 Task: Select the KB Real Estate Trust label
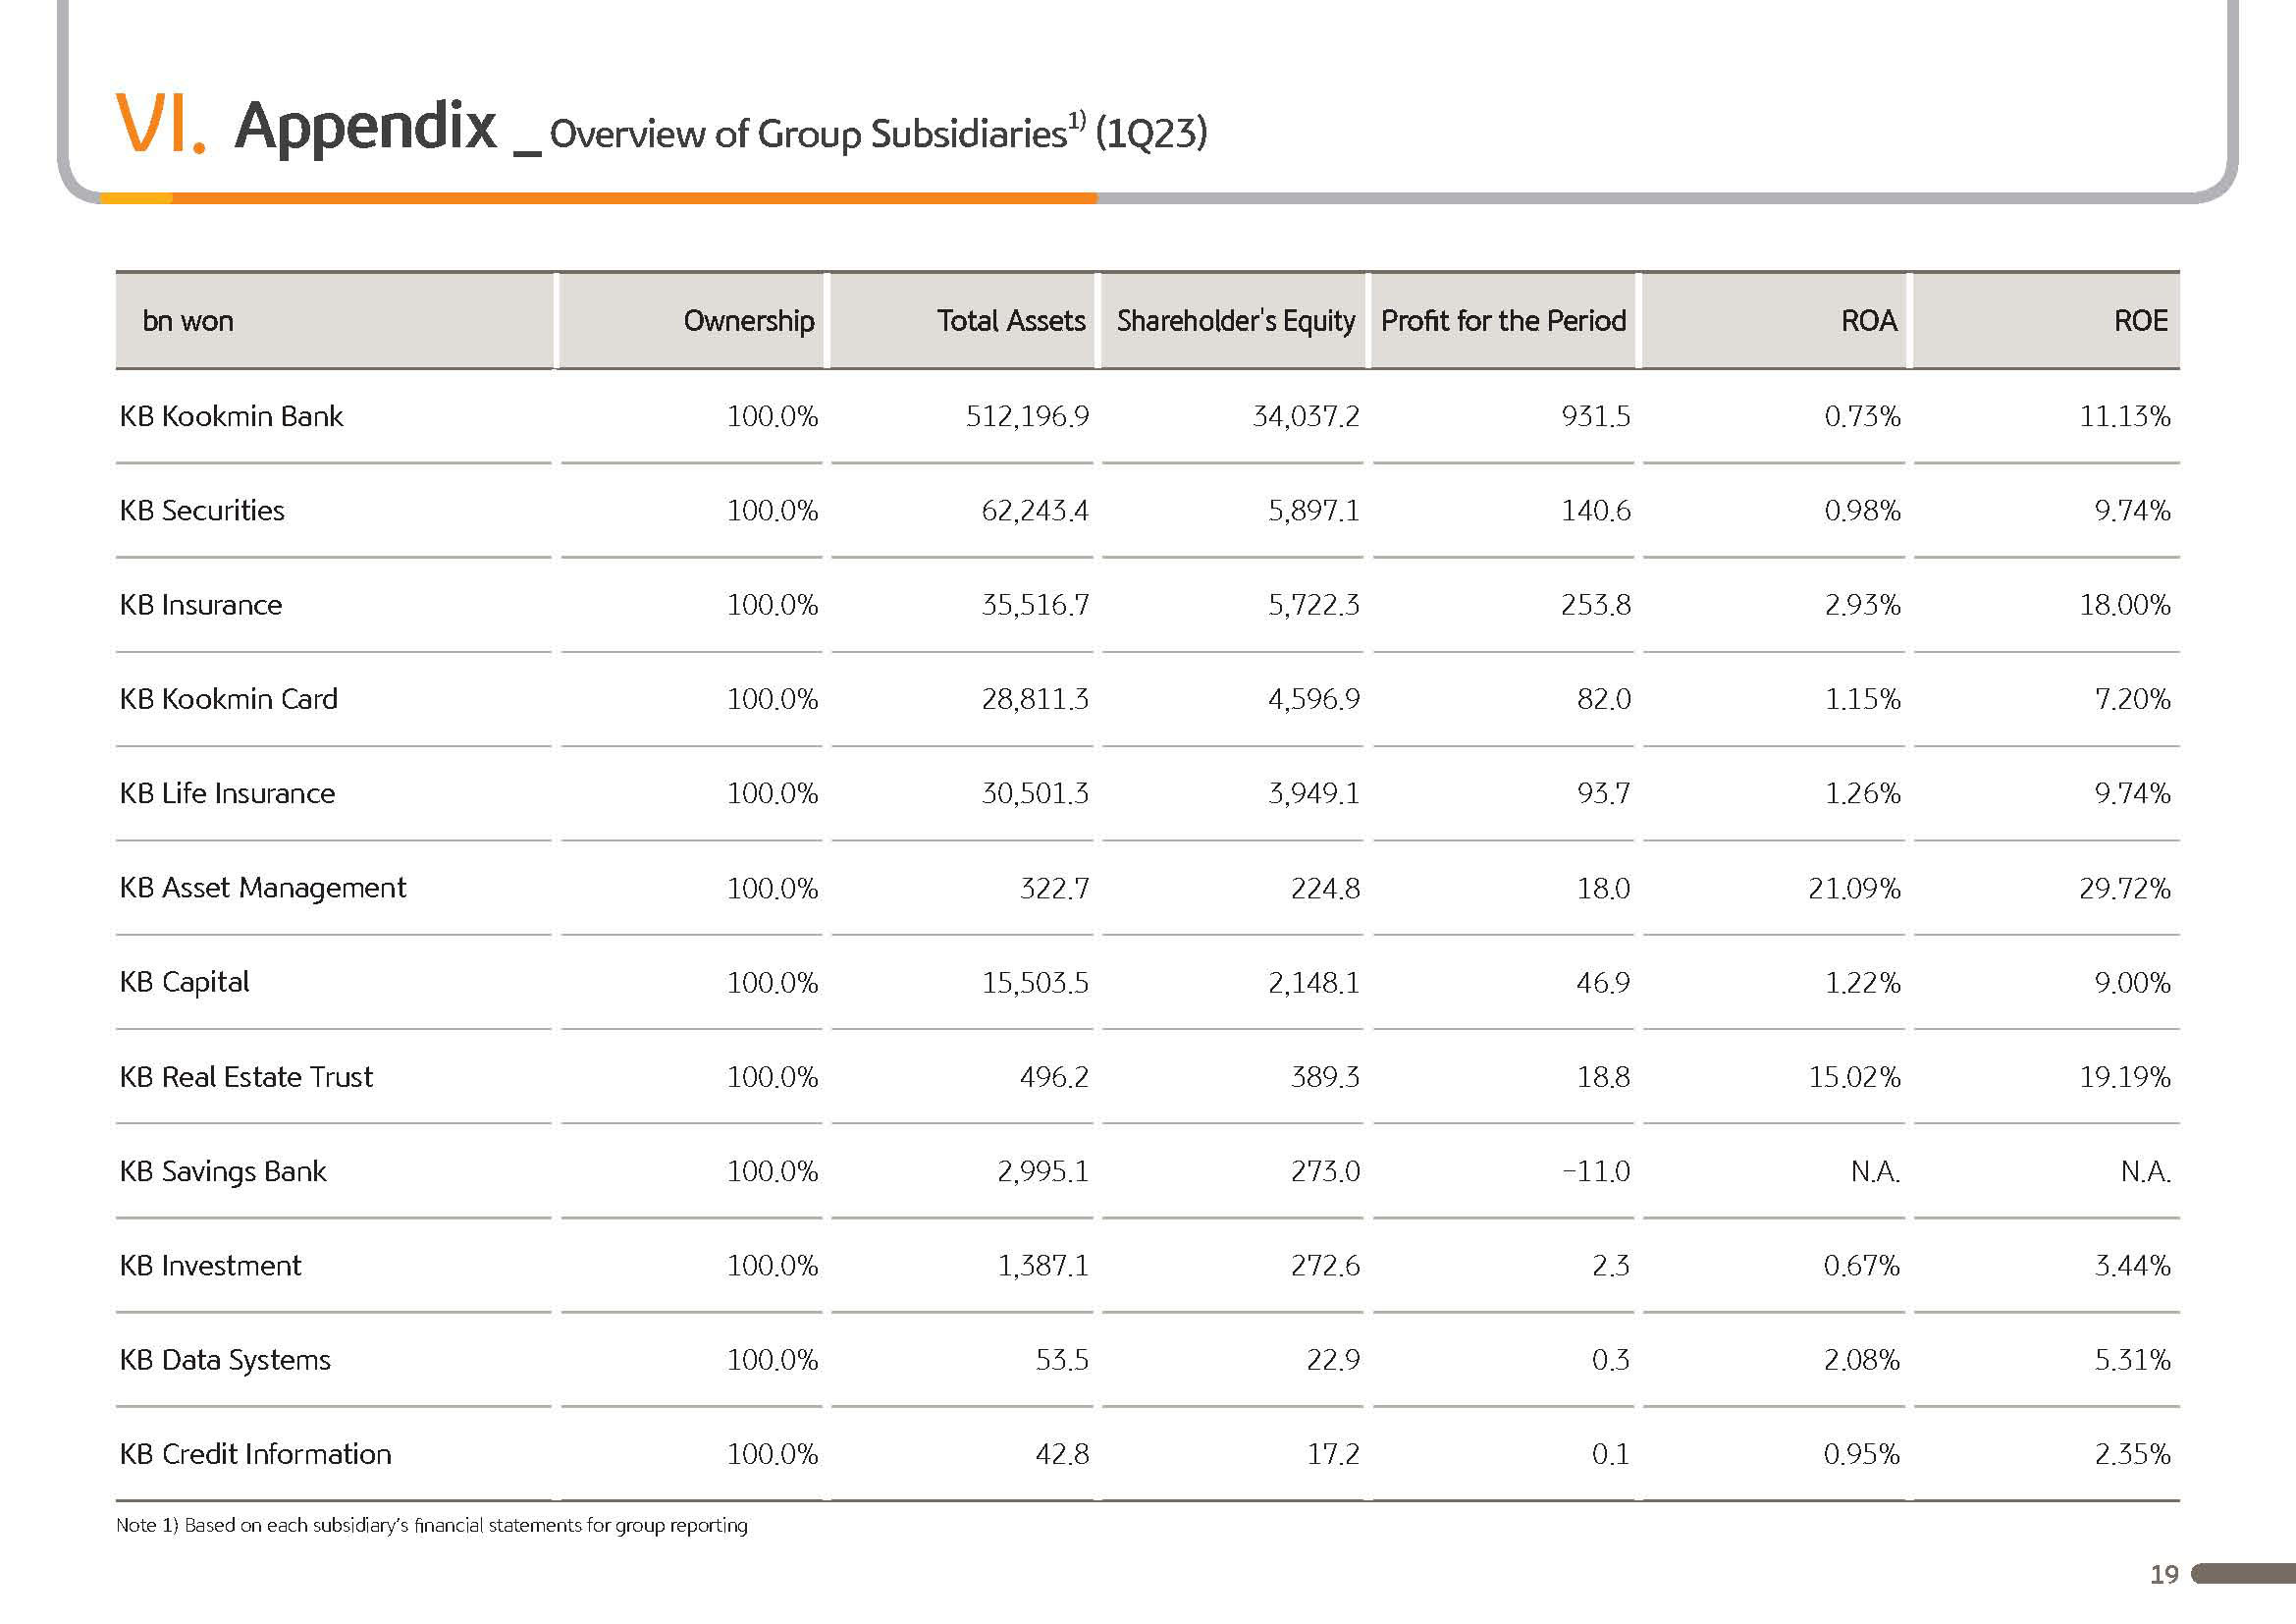coord(246,1076)
